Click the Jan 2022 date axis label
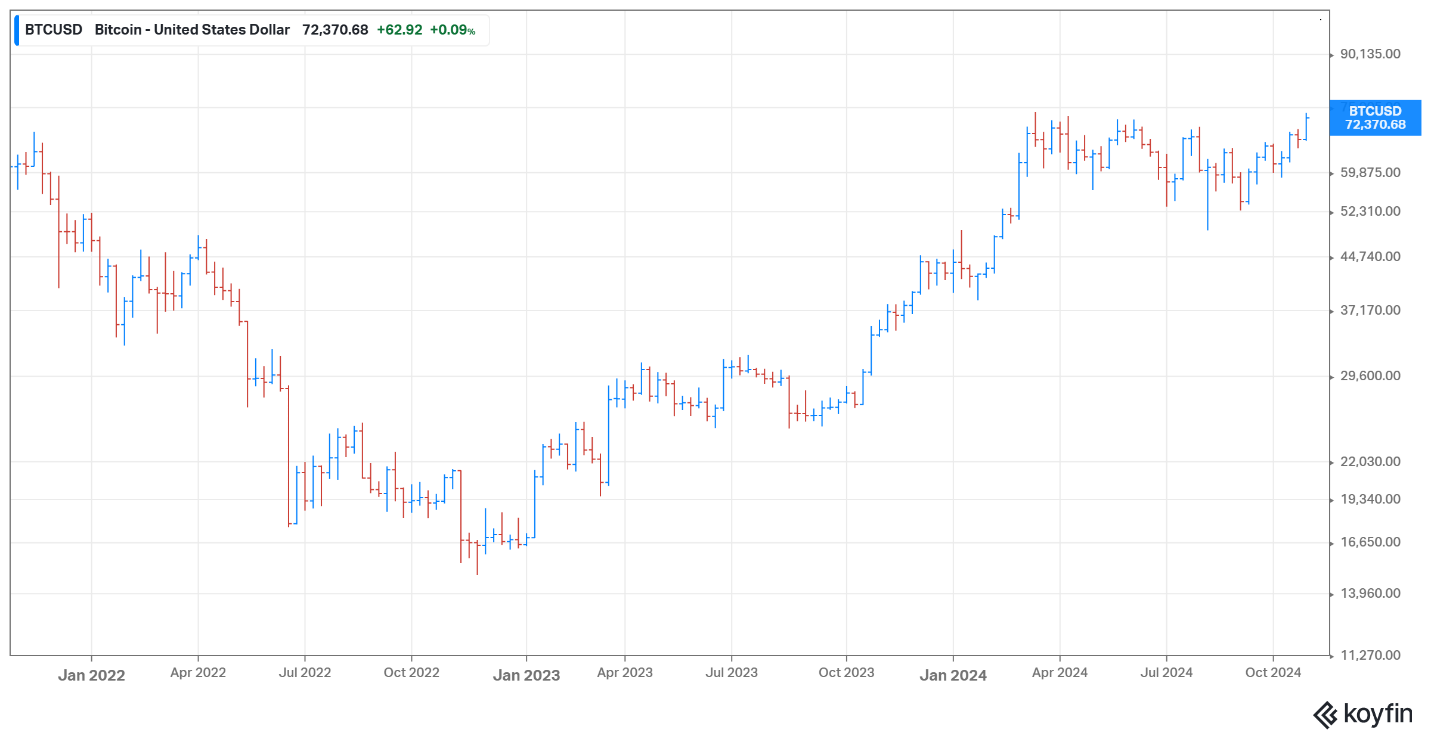1431x739 pixels. click(91, 675)
